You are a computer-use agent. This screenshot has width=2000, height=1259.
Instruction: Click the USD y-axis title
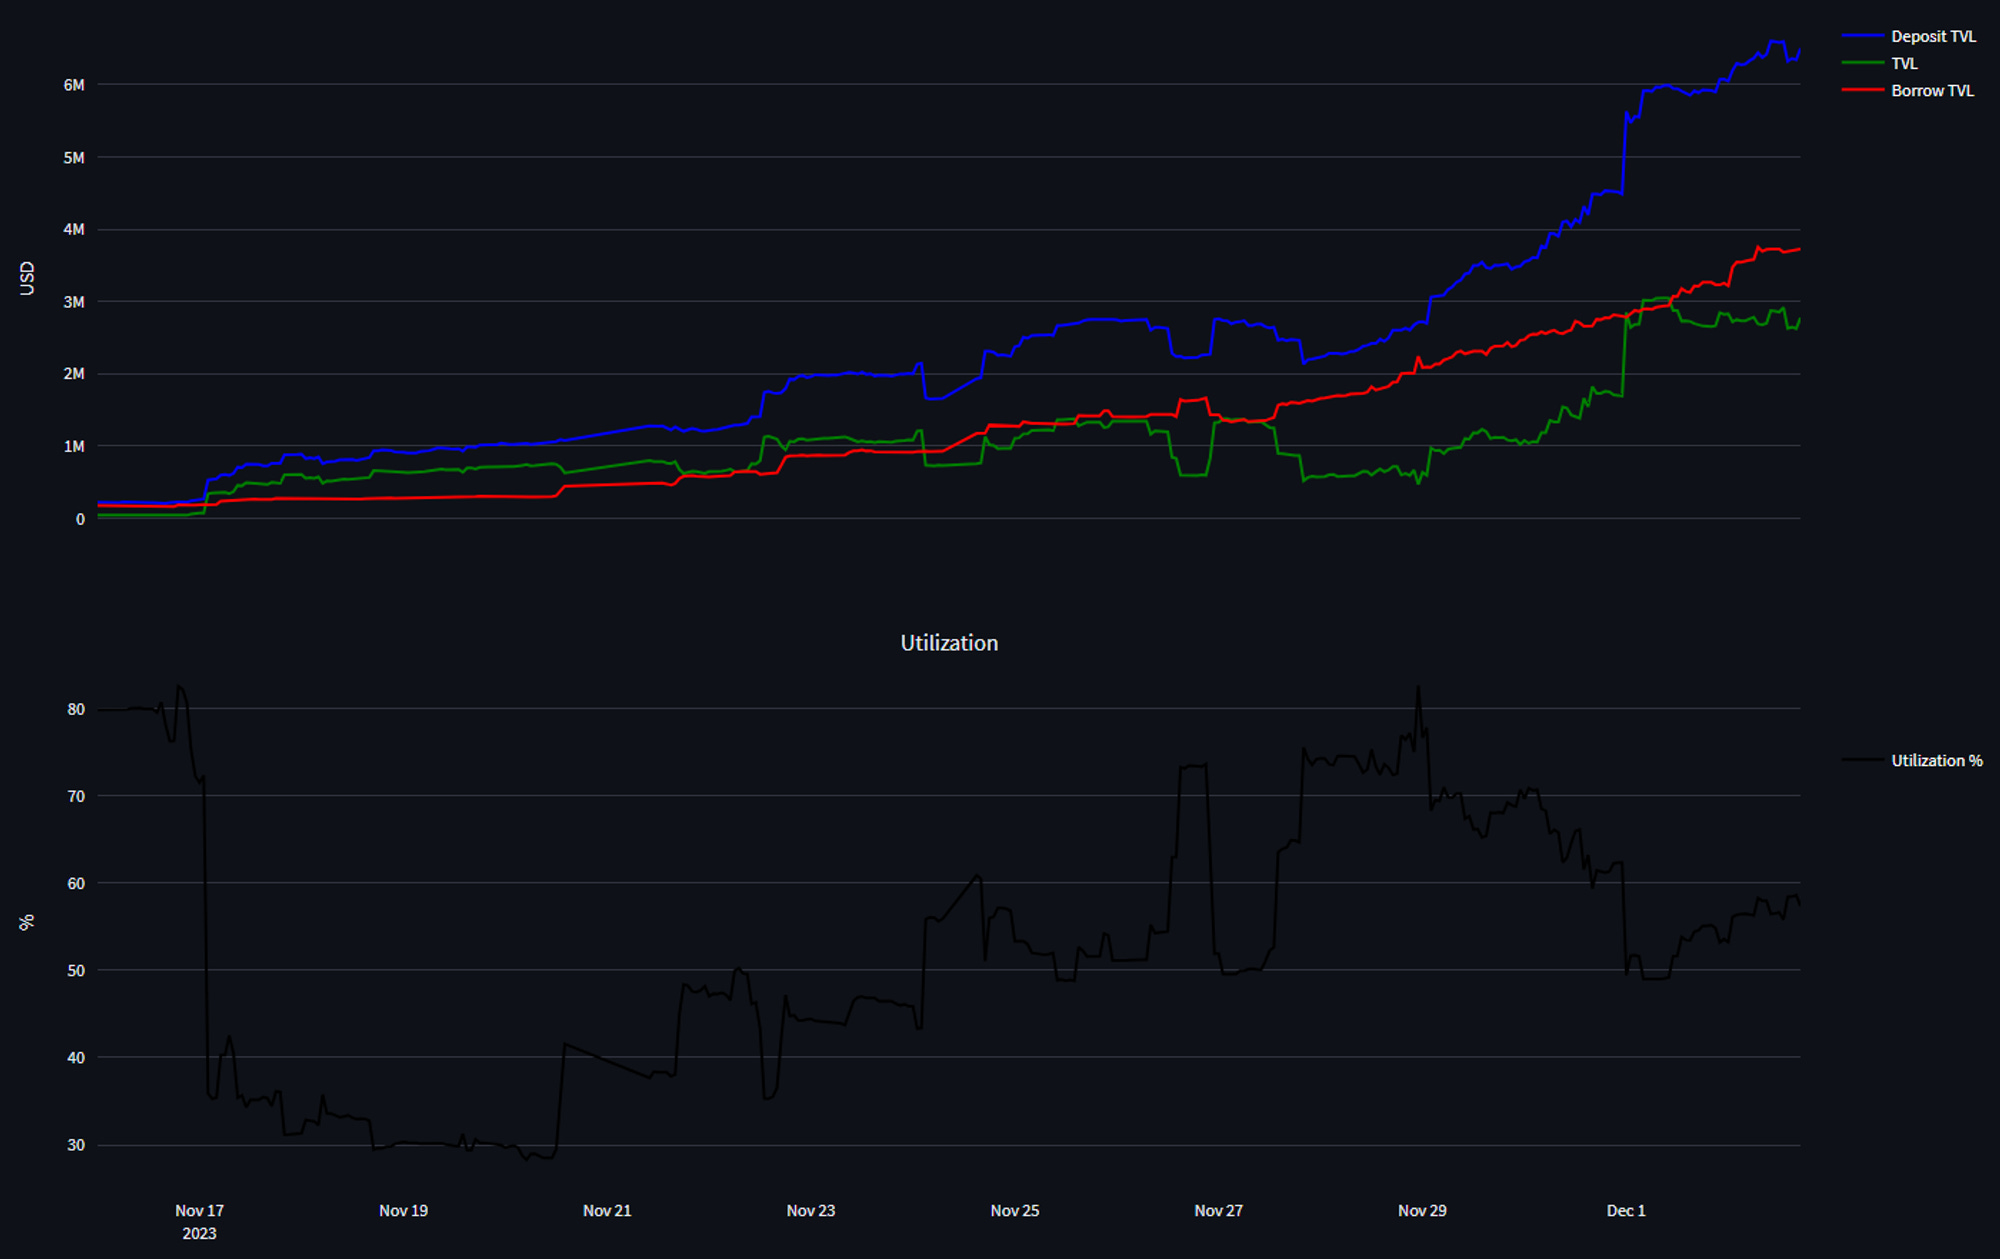27,278
